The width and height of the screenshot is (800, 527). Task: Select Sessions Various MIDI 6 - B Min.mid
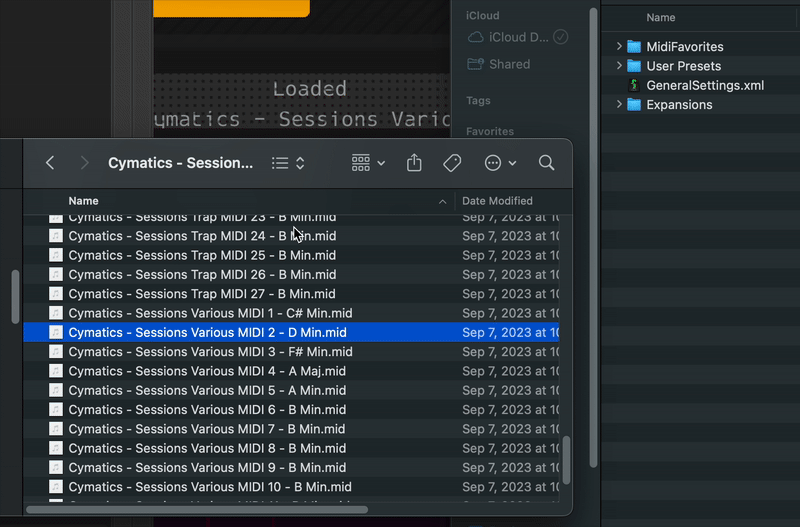[291, 410]
